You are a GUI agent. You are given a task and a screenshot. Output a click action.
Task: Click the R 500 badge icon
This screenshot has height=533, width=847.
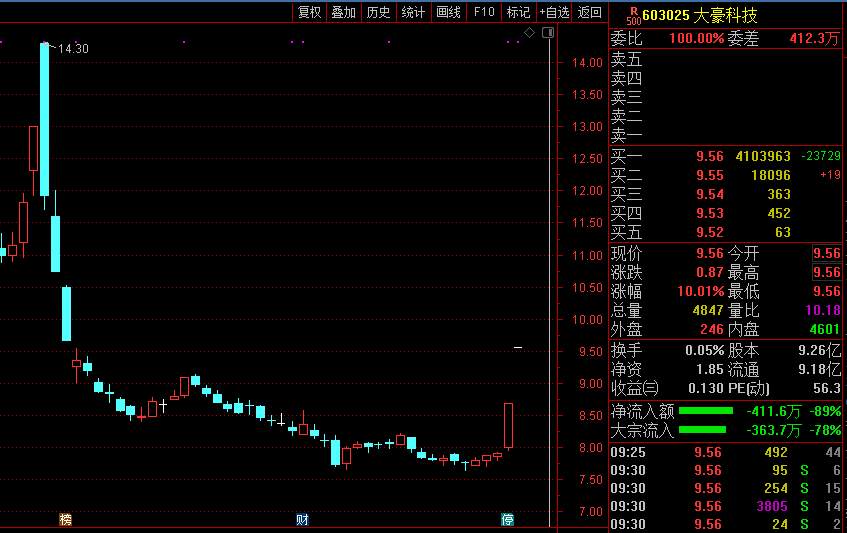[634, 16]
